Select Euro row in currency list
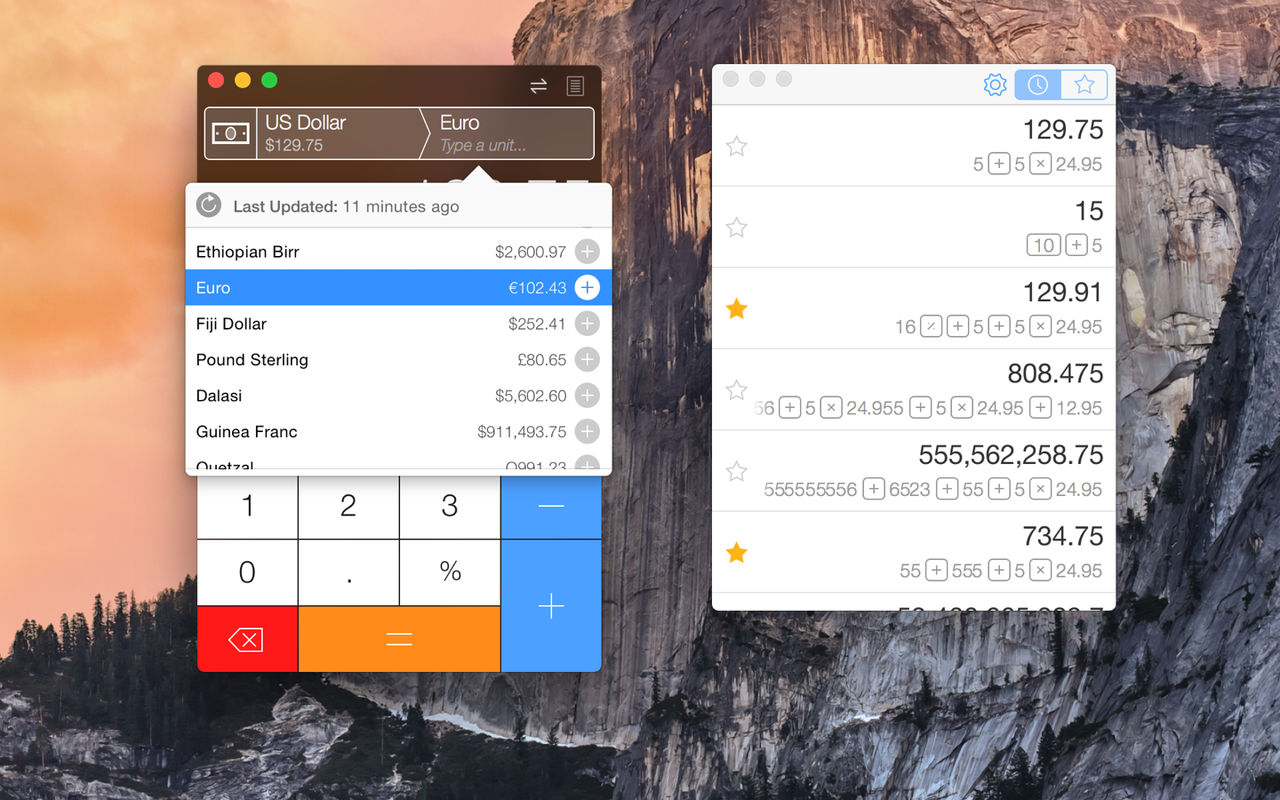Viewport: 1280px width, 800px height. pos(398,287)
